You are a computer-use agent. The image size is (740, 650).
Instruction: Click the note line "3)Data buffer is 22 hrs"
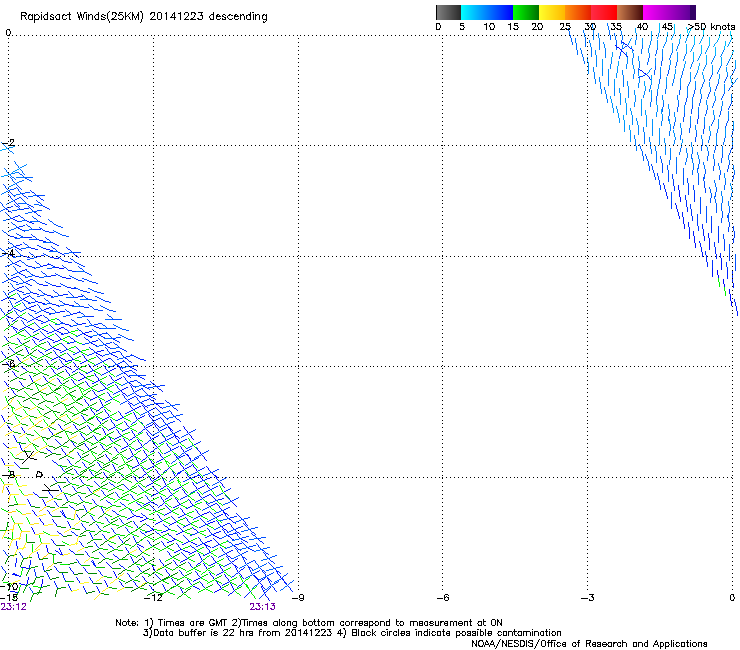click(352, 633)
